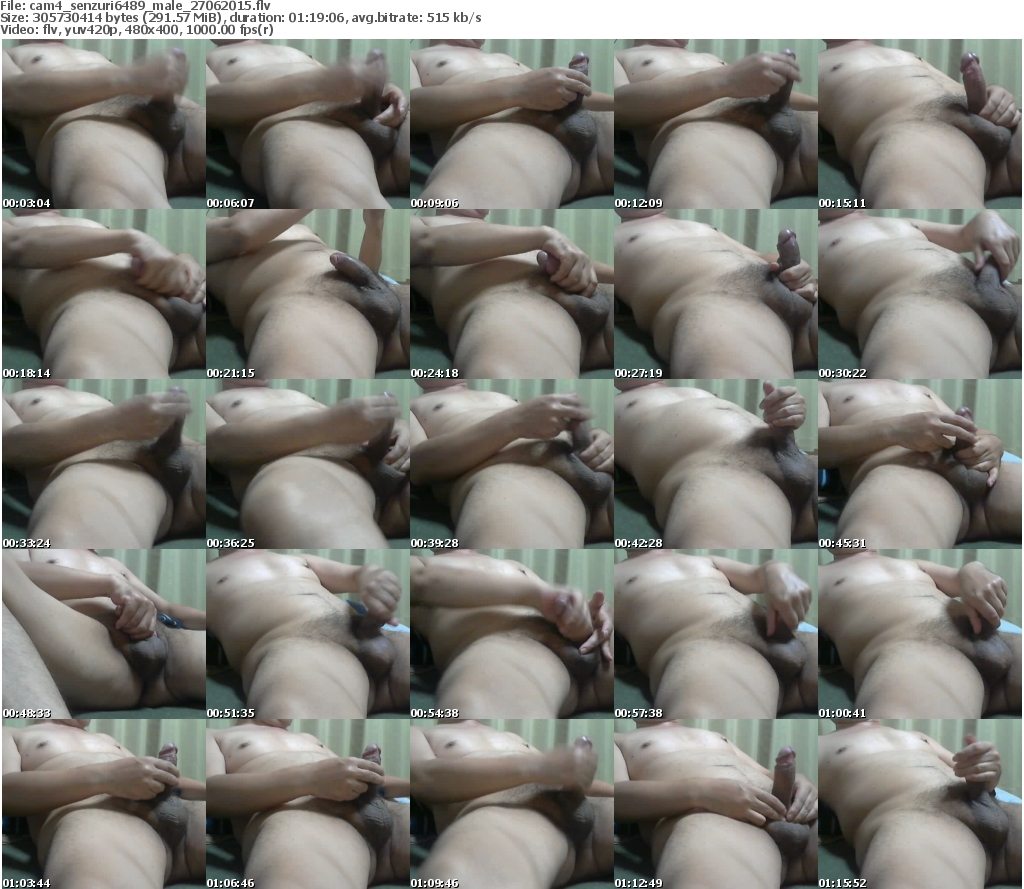This screenshot has width=1024, height=889.
Task: Pick the frame labeled 00:42:28
Action: pyautogui.click(x=716, y=464)
